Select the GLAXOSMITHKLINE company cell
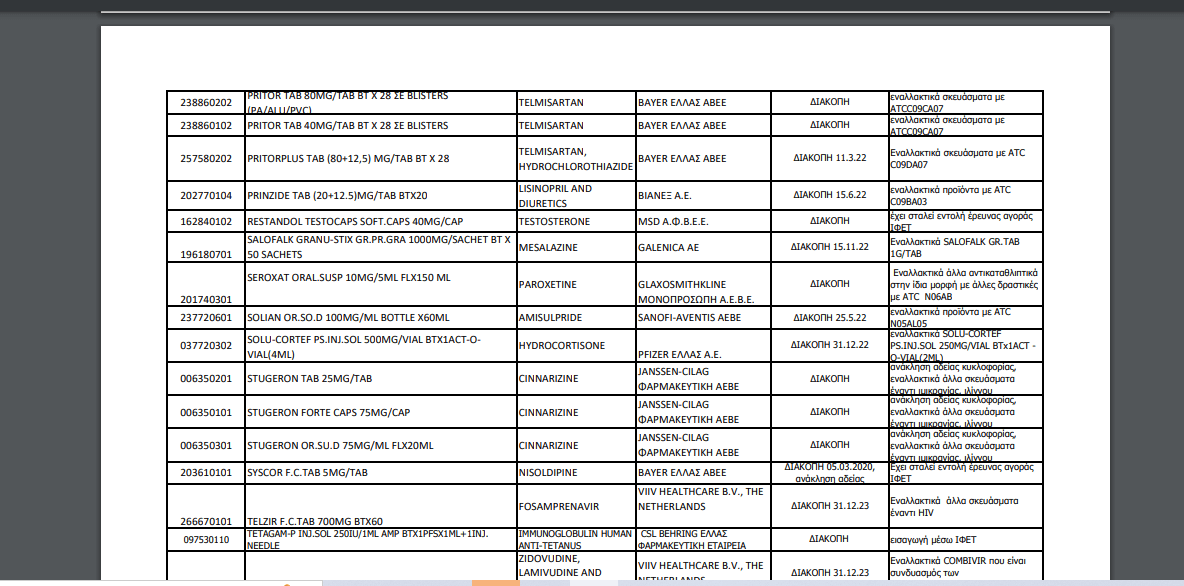This screenshot has width=1184, height=586. [x=696, y=291]
